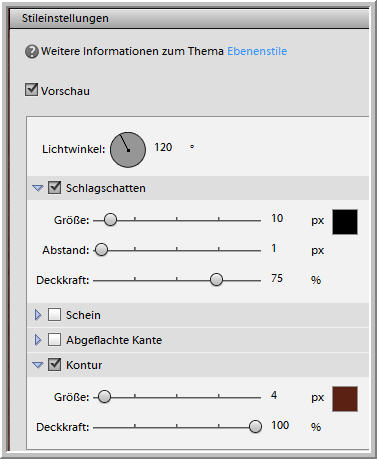This screenshot has height=459, width=377.
Task: Click the Kontur Deckkraft slider handle
Action: 256,426
